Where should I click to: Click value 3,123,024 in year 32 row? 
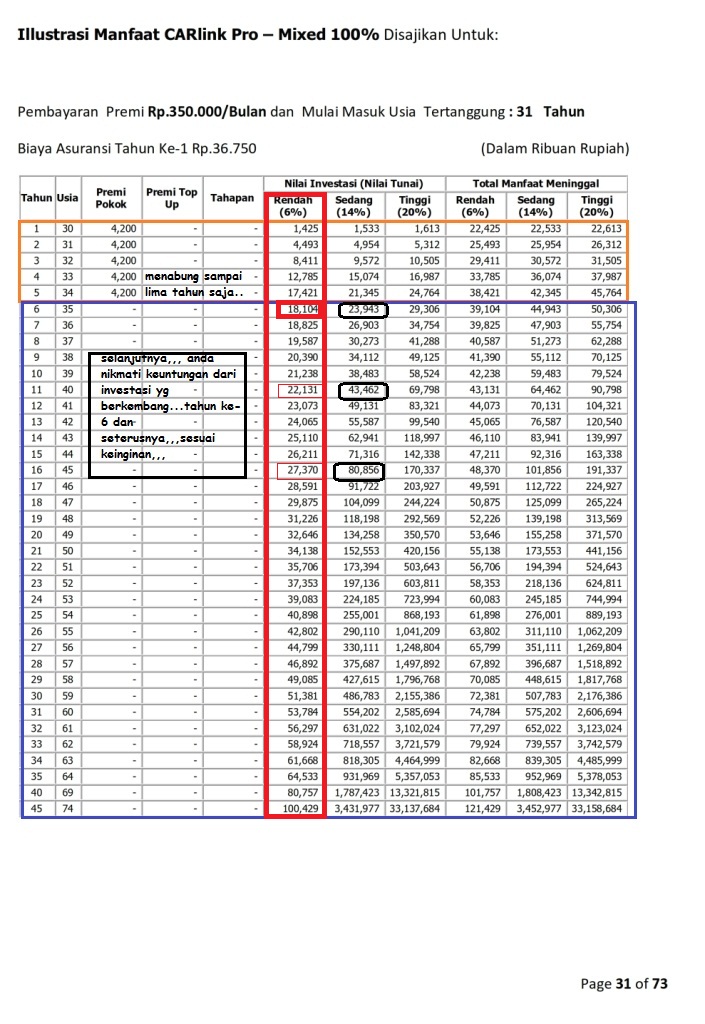tap(600, 728)
